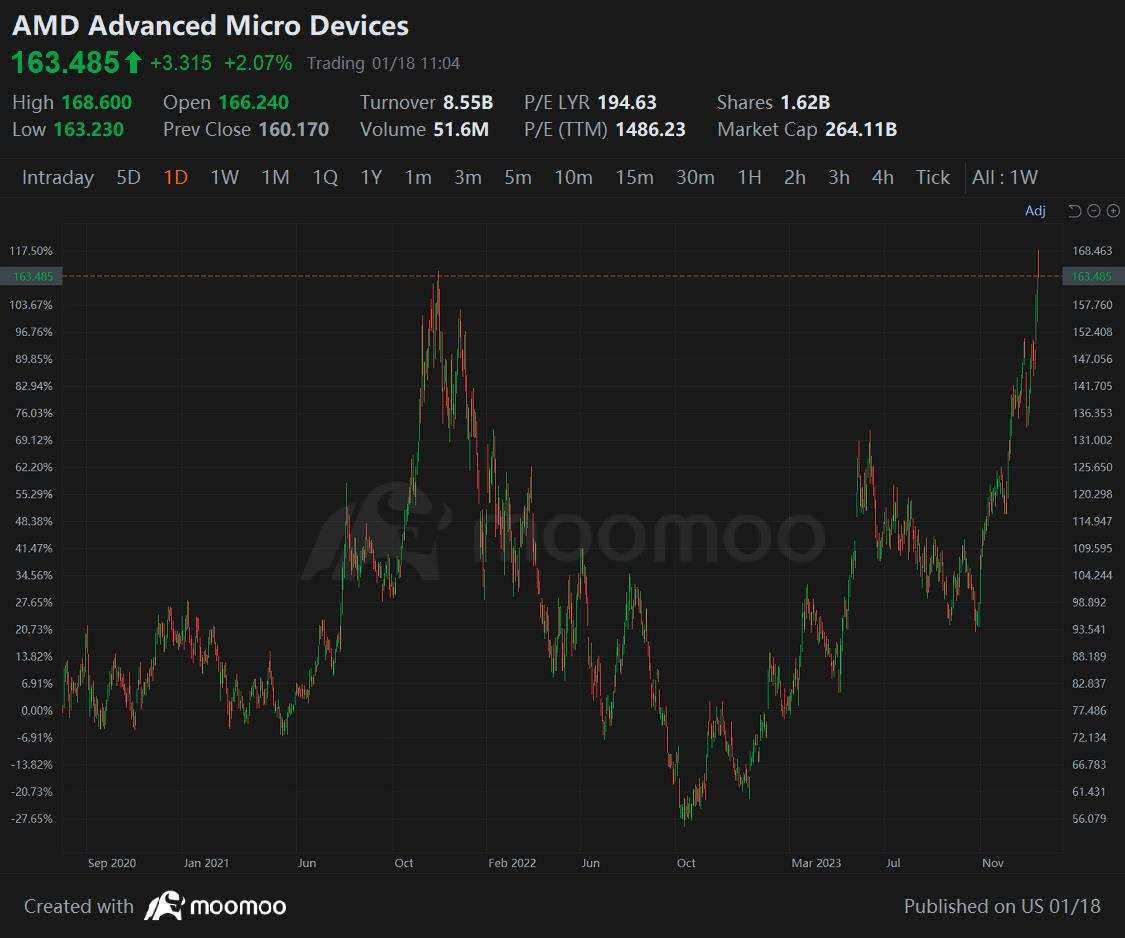Open the Tick chart tab

tap(933, 177)
